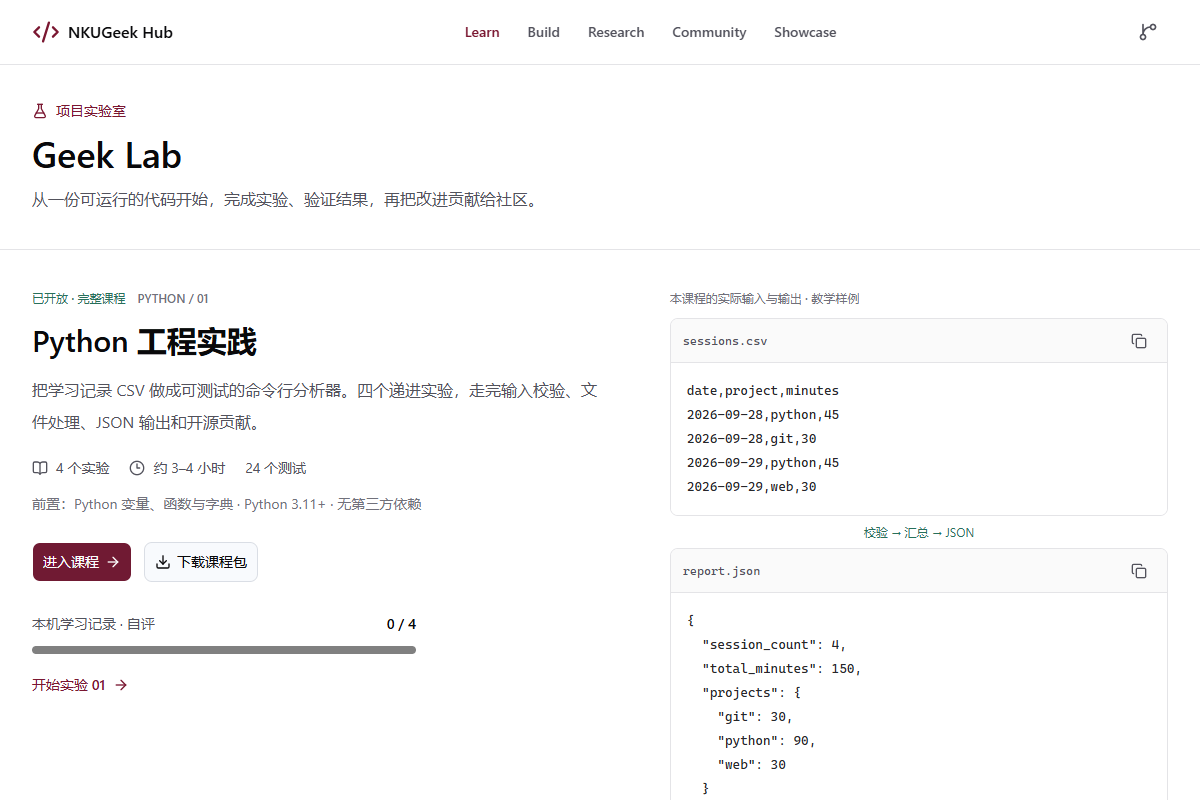Go to the Research navigation item

click(x=616, y=32)
